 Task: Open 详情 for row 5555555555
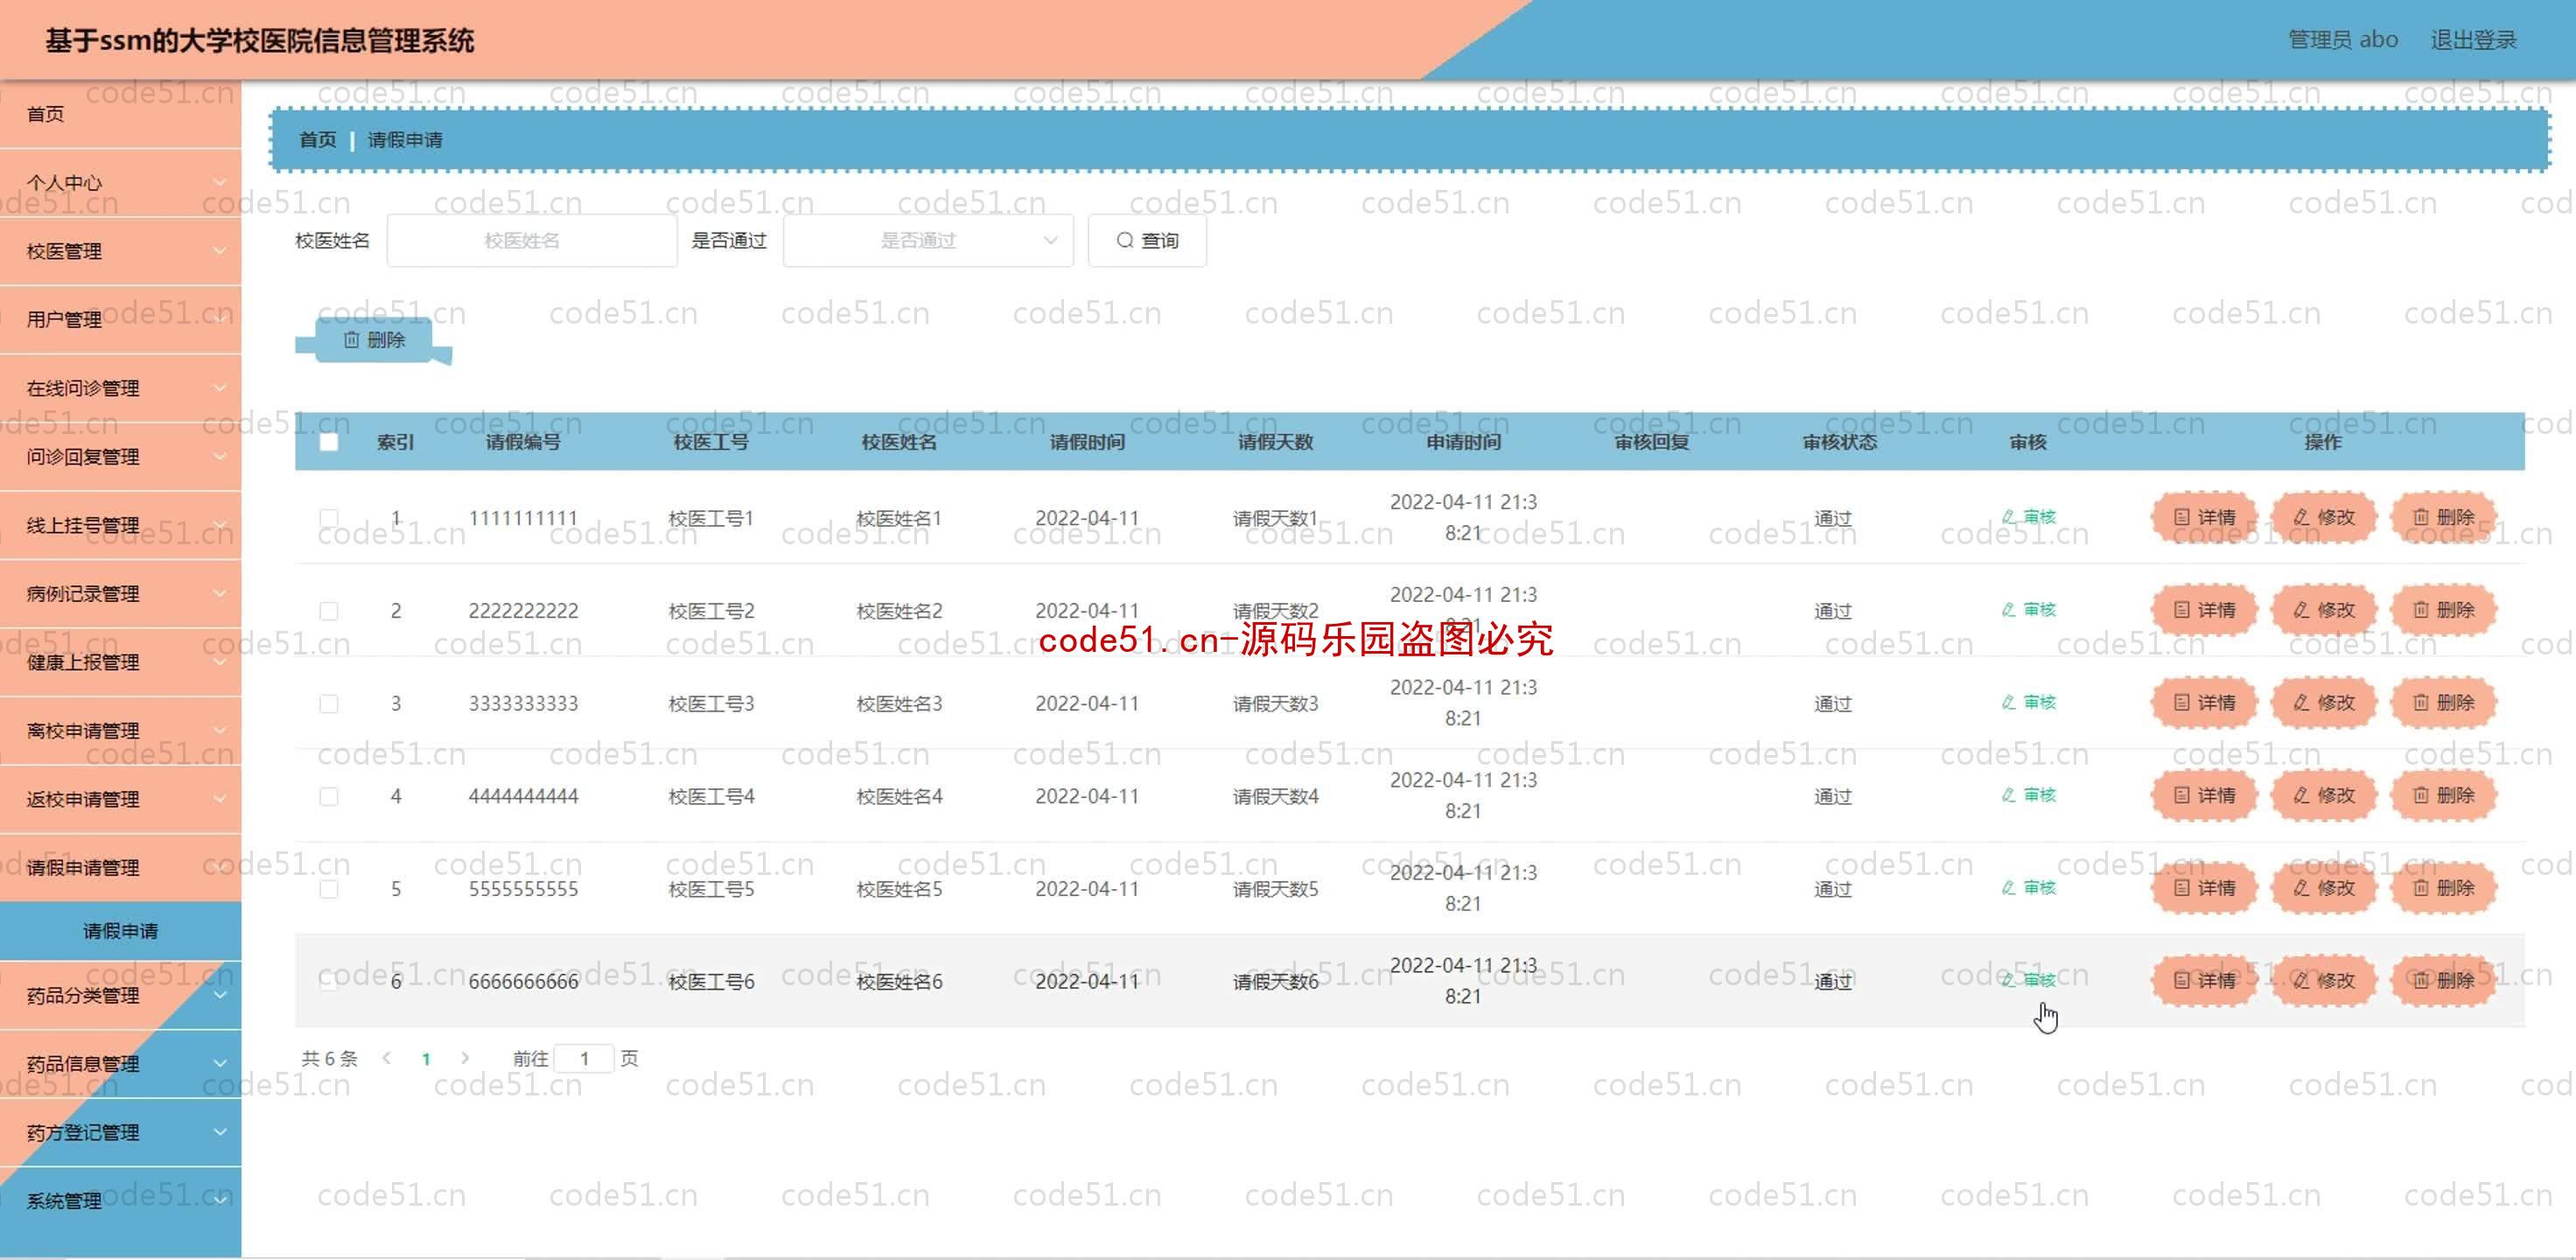2204,888
